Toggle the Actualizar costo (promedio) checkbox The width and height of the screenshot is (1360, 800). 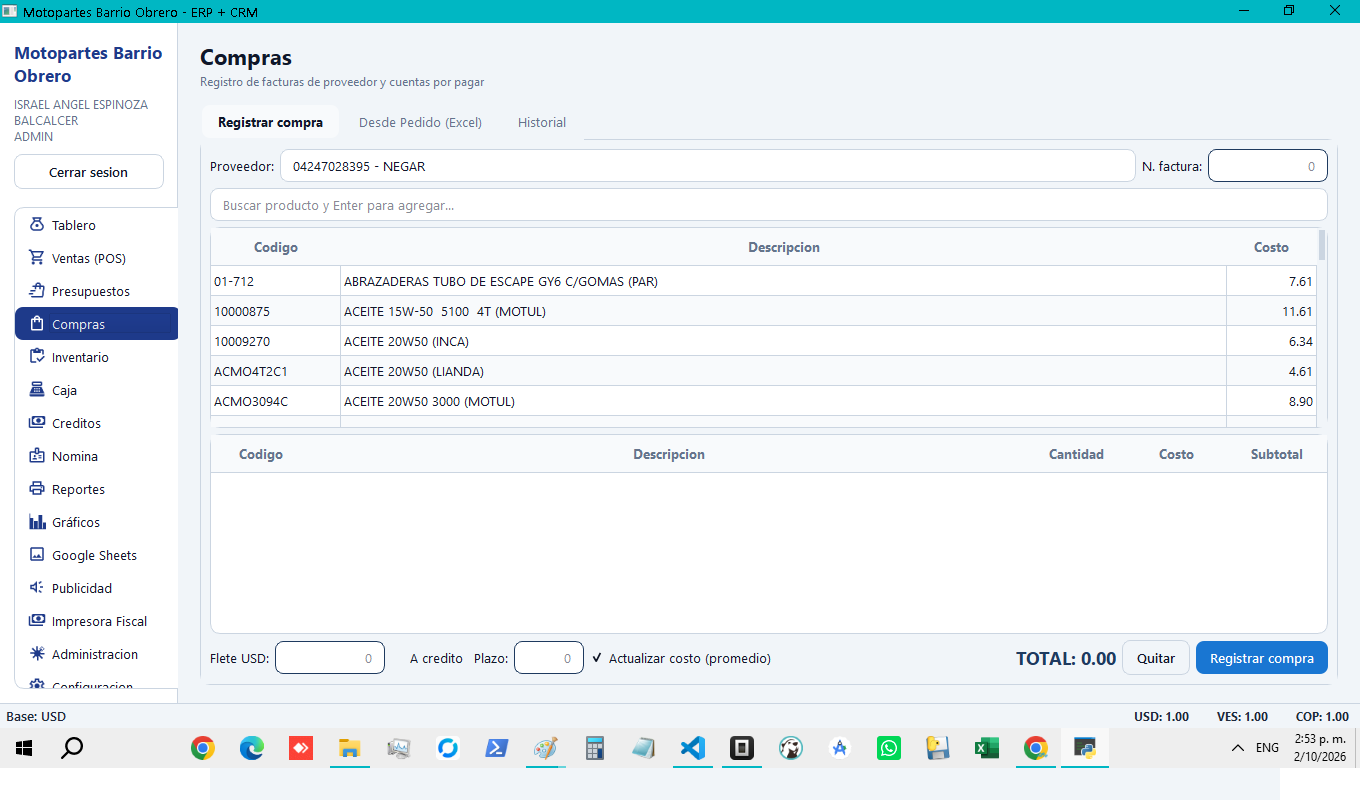[x=597, y=658]
